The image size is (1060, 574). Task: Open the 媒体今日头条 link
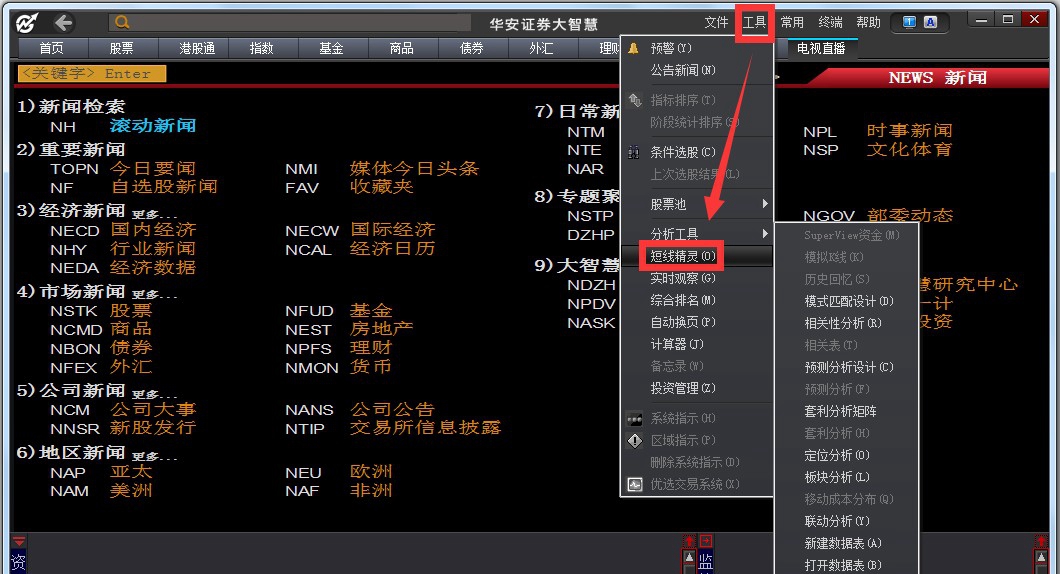(x=414, y=168)
